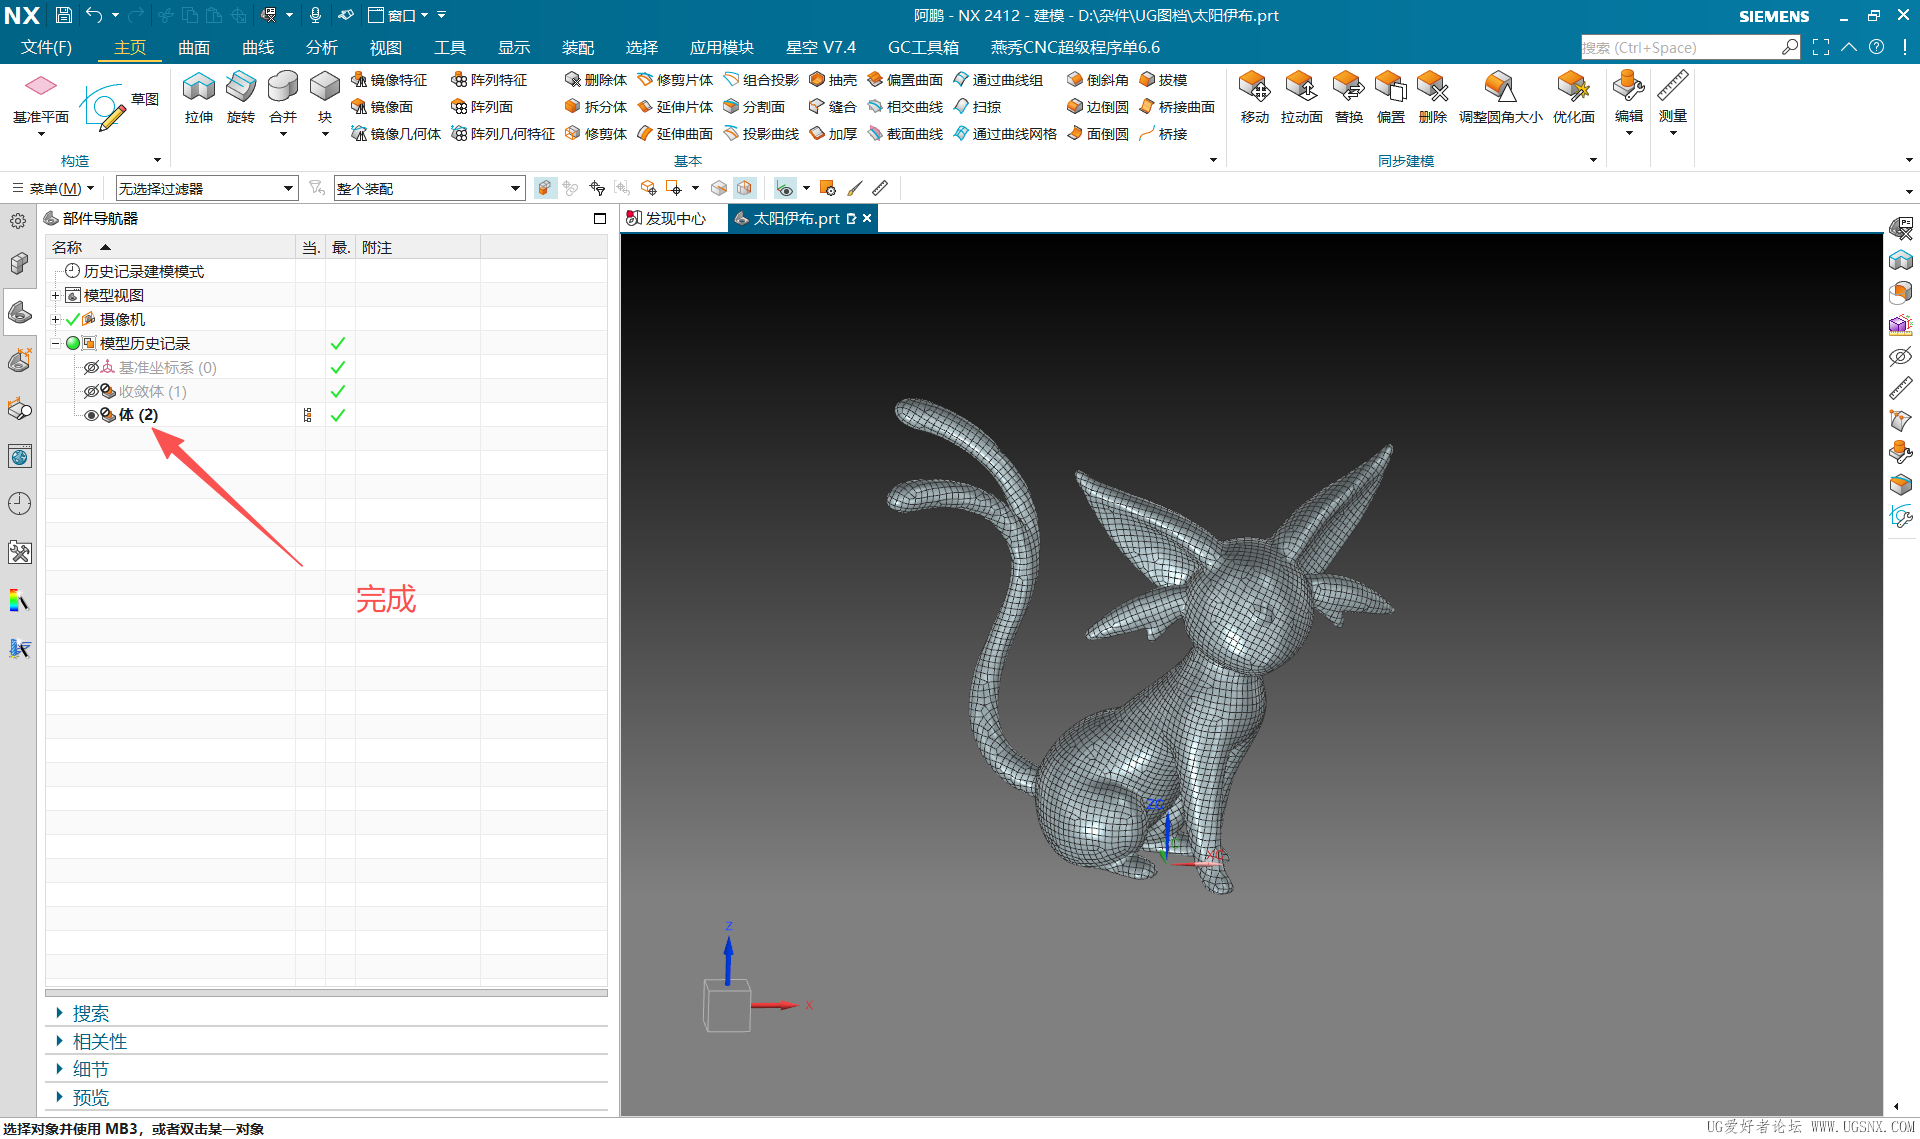Toggle the show/hide eye icon on right sidebar
This screenshot has height=1139, width=1920.
point(1900,357)
